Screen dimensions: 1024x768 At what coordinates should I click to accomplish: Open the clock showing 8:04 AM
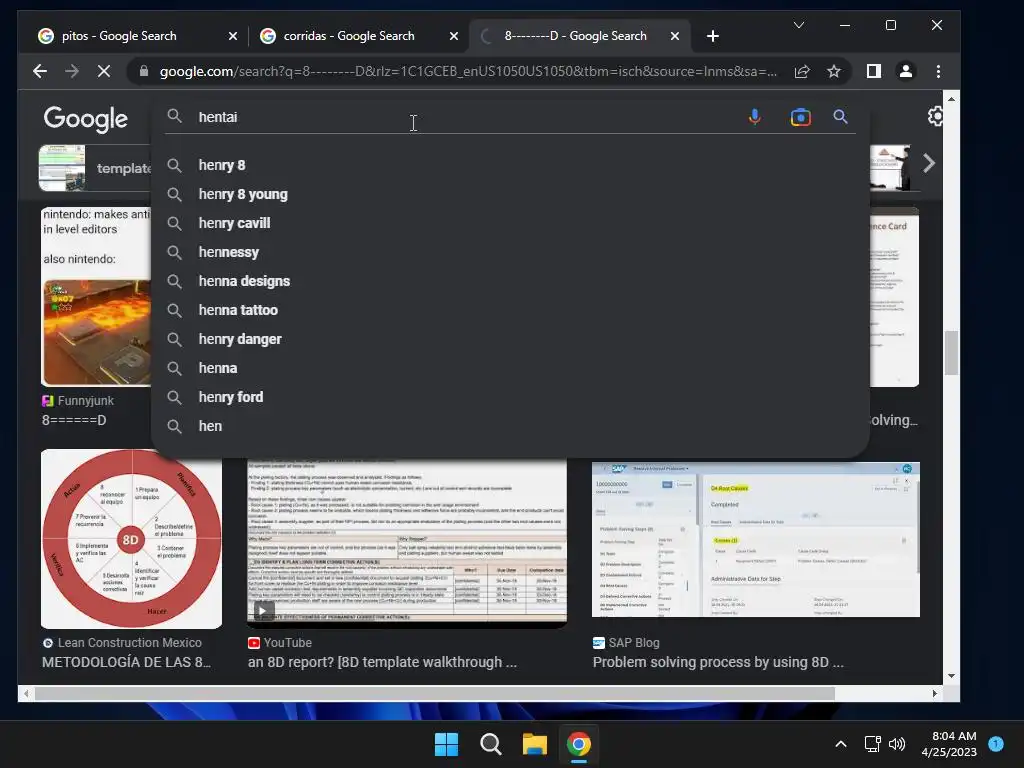(x=949, y=744)
